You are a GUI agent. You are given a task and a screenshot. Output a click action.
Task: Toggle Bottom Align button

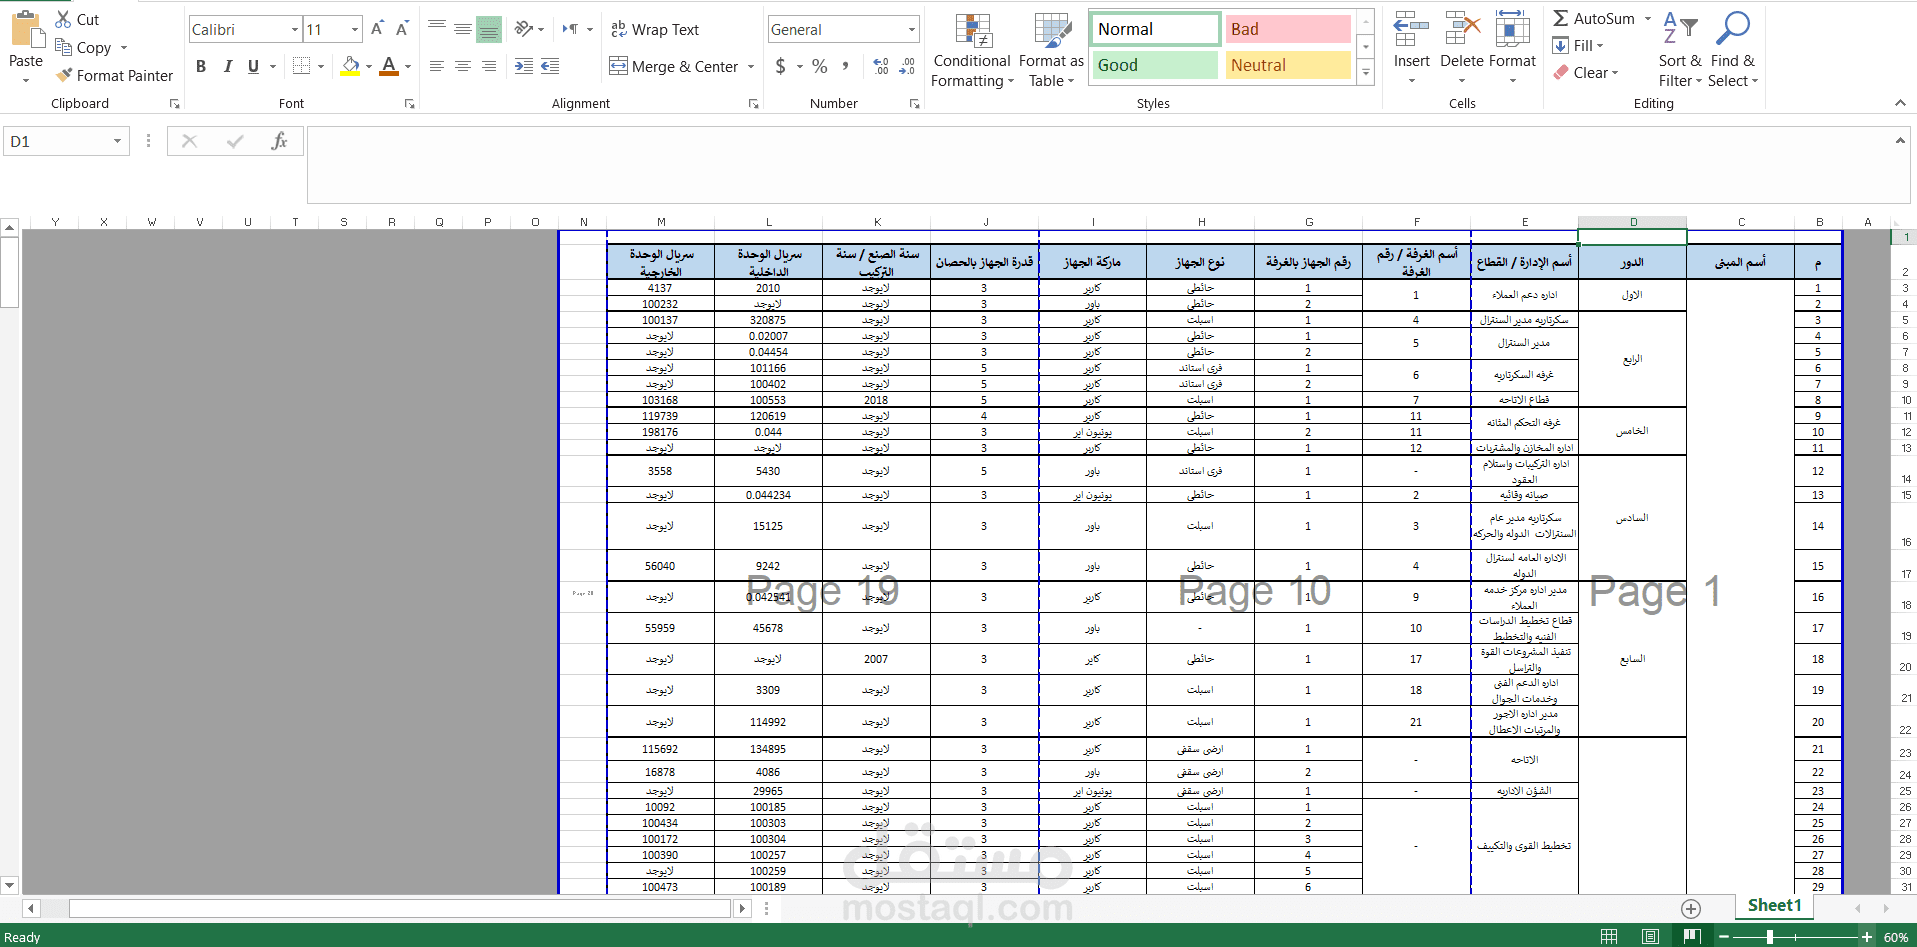489,29
